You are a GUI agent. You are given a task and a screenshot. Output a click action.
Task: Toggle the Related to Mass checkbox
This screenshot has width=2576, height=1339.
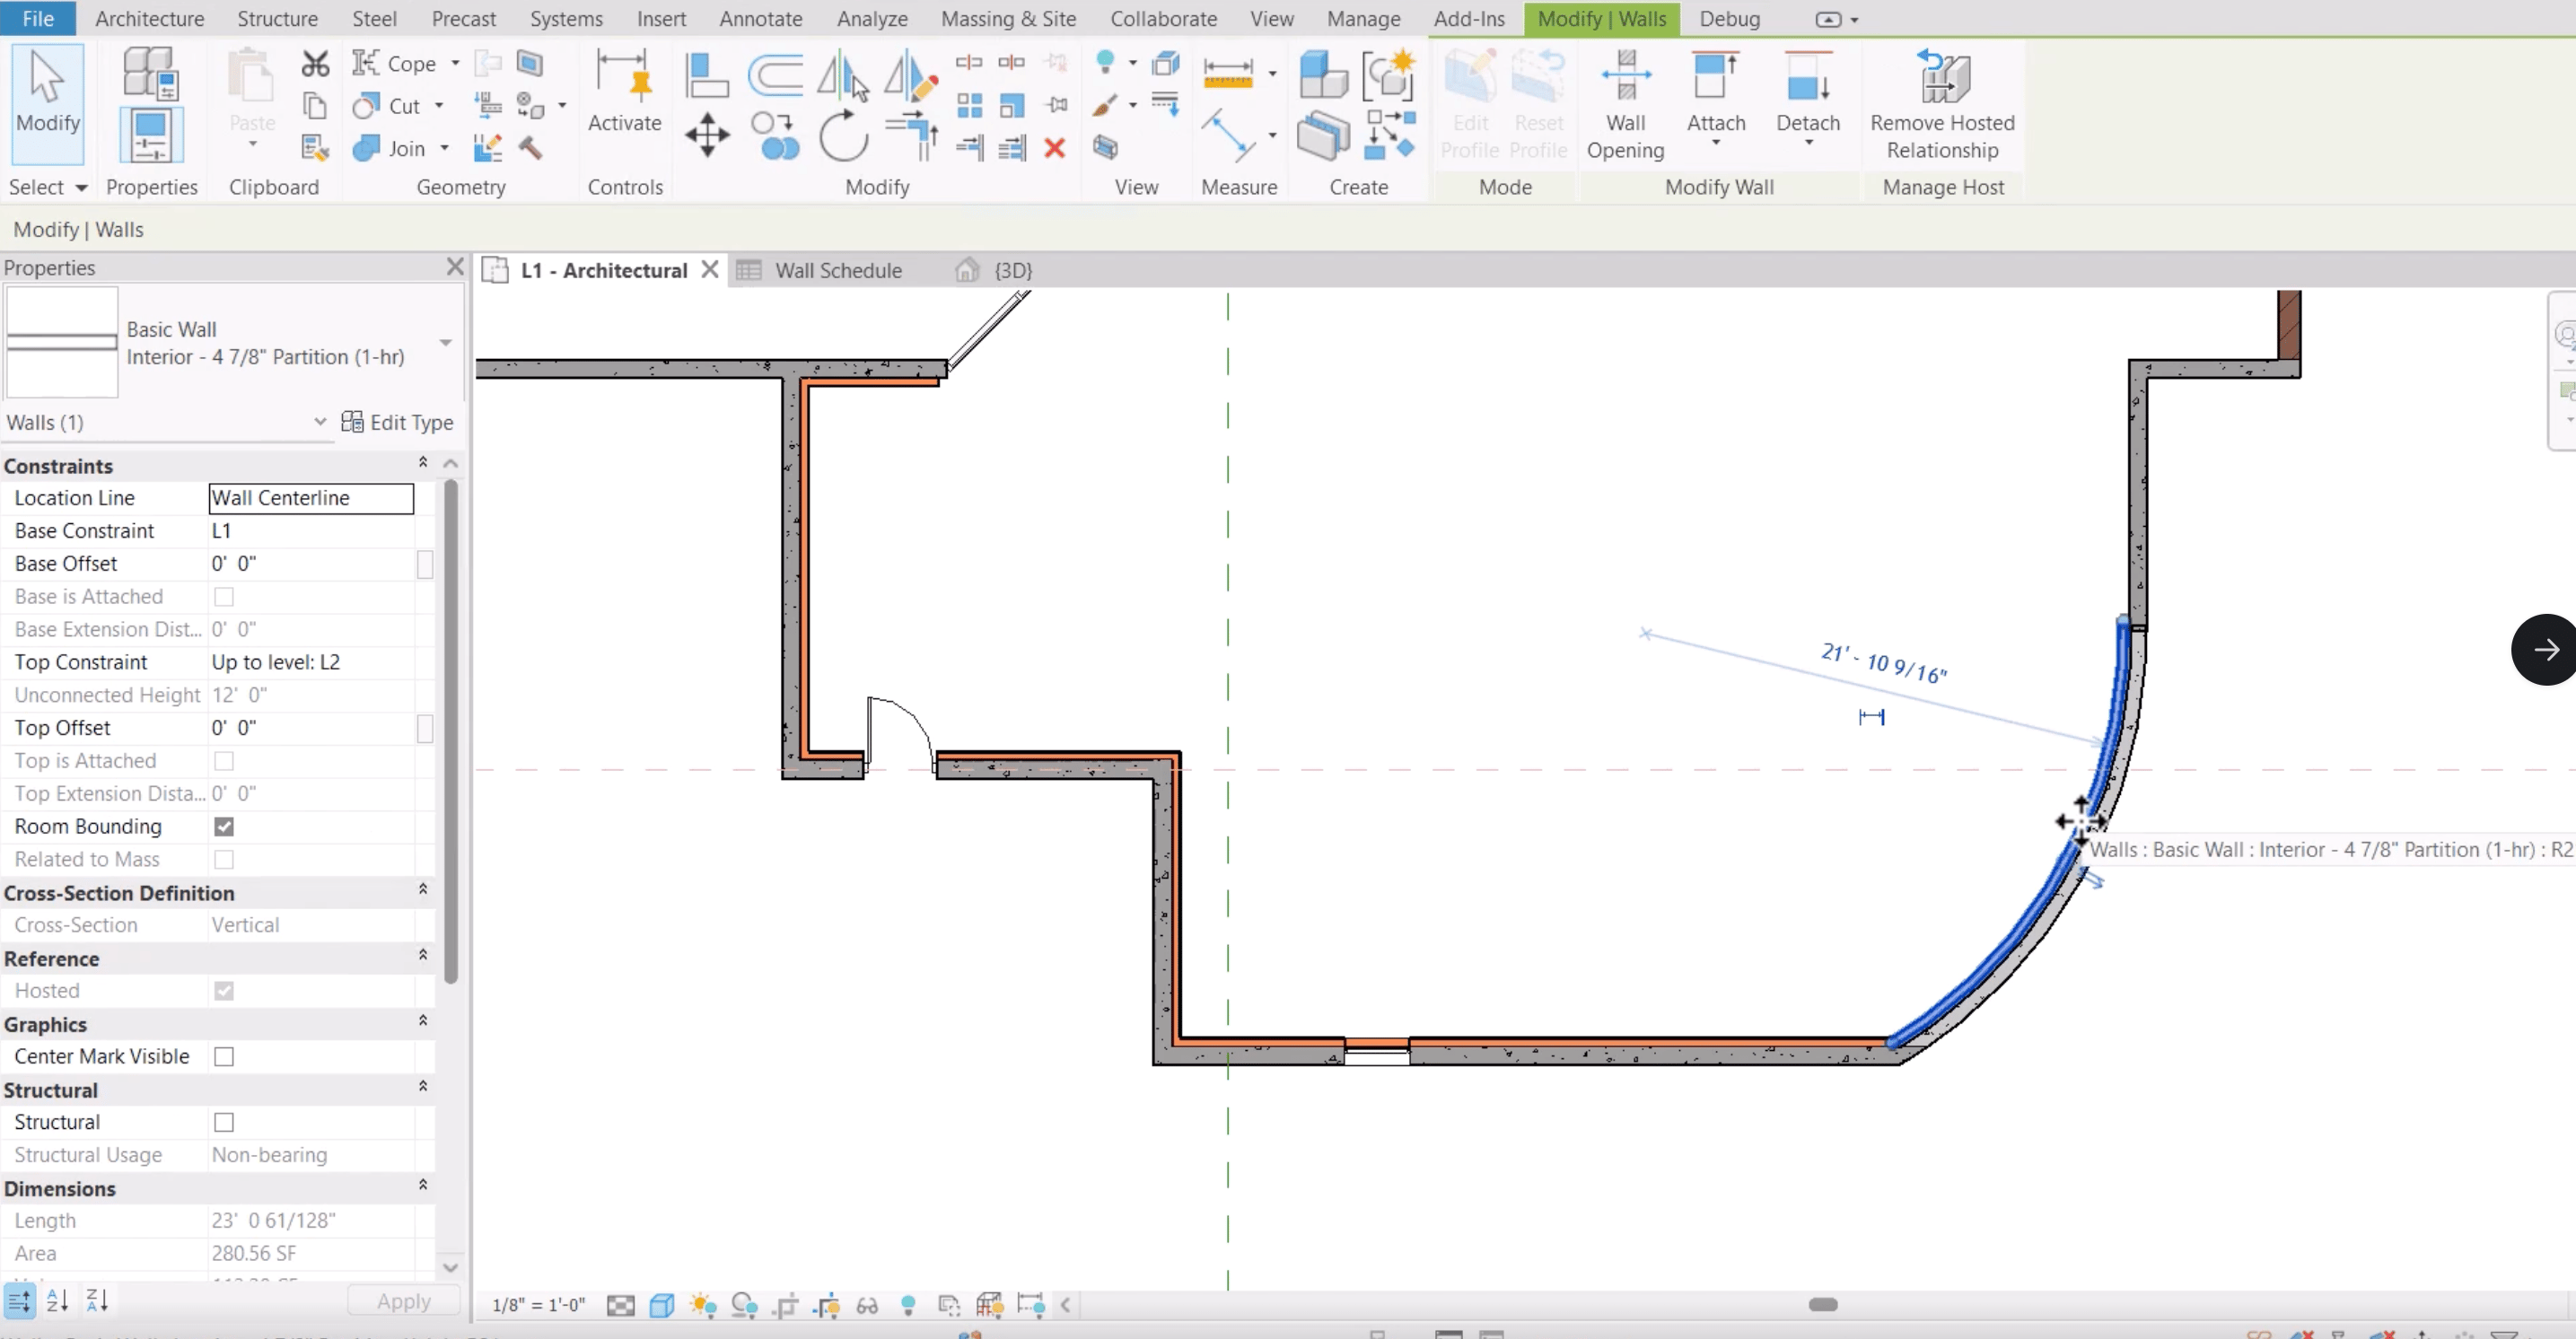[x=224, y=860]
